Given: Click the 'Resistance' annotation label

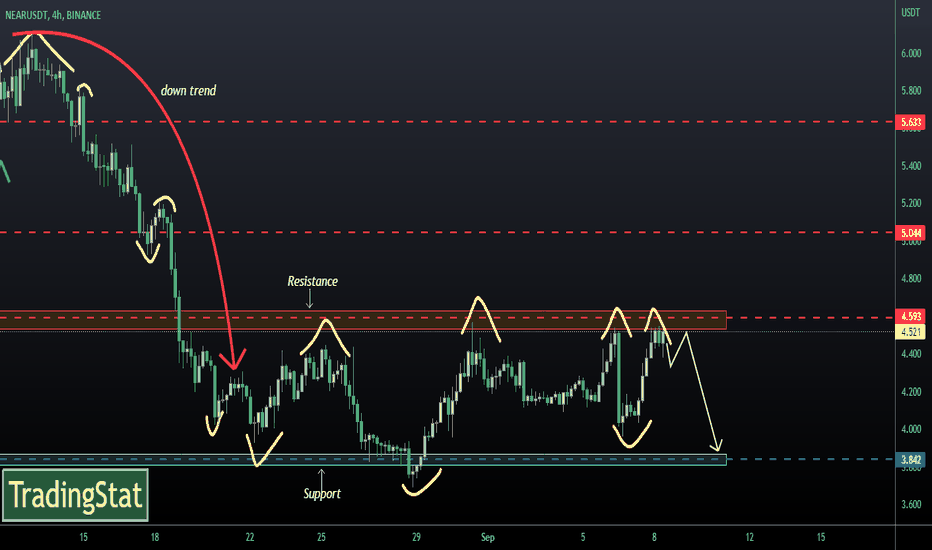Looking at the screenshot, I should pyautogui.click(x=313, y=281).
